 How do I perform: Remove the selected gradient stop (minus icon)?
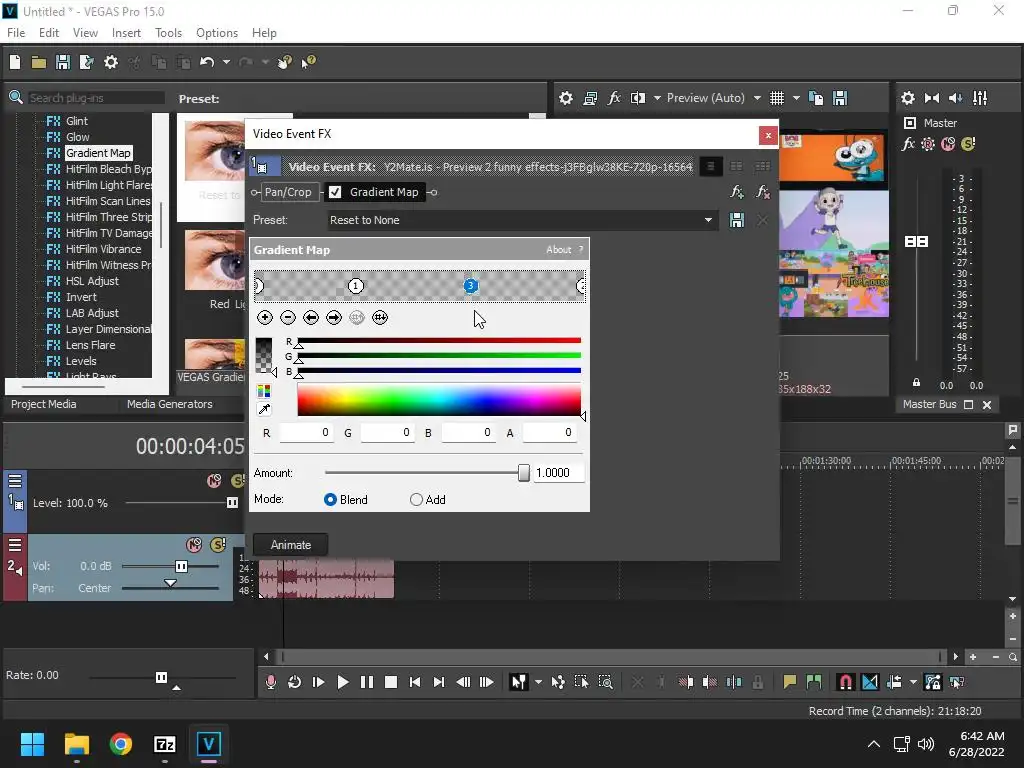click(x=288, y=317)
